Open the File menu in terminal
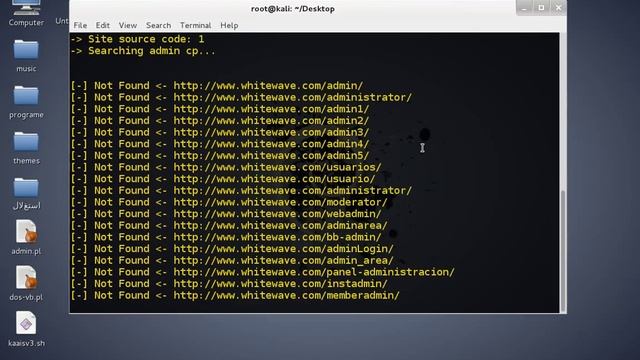 (x=80, y=25)
